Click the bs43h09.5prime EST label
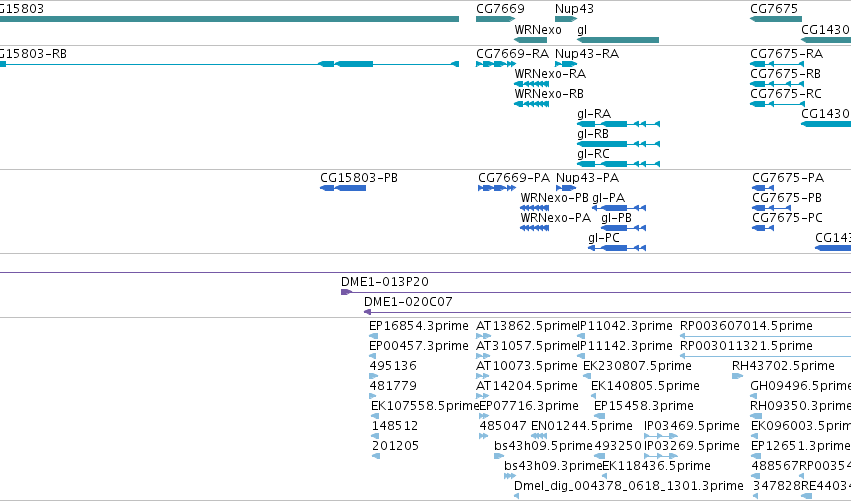Viewport: 851px width, 501px height. [543, 447]
